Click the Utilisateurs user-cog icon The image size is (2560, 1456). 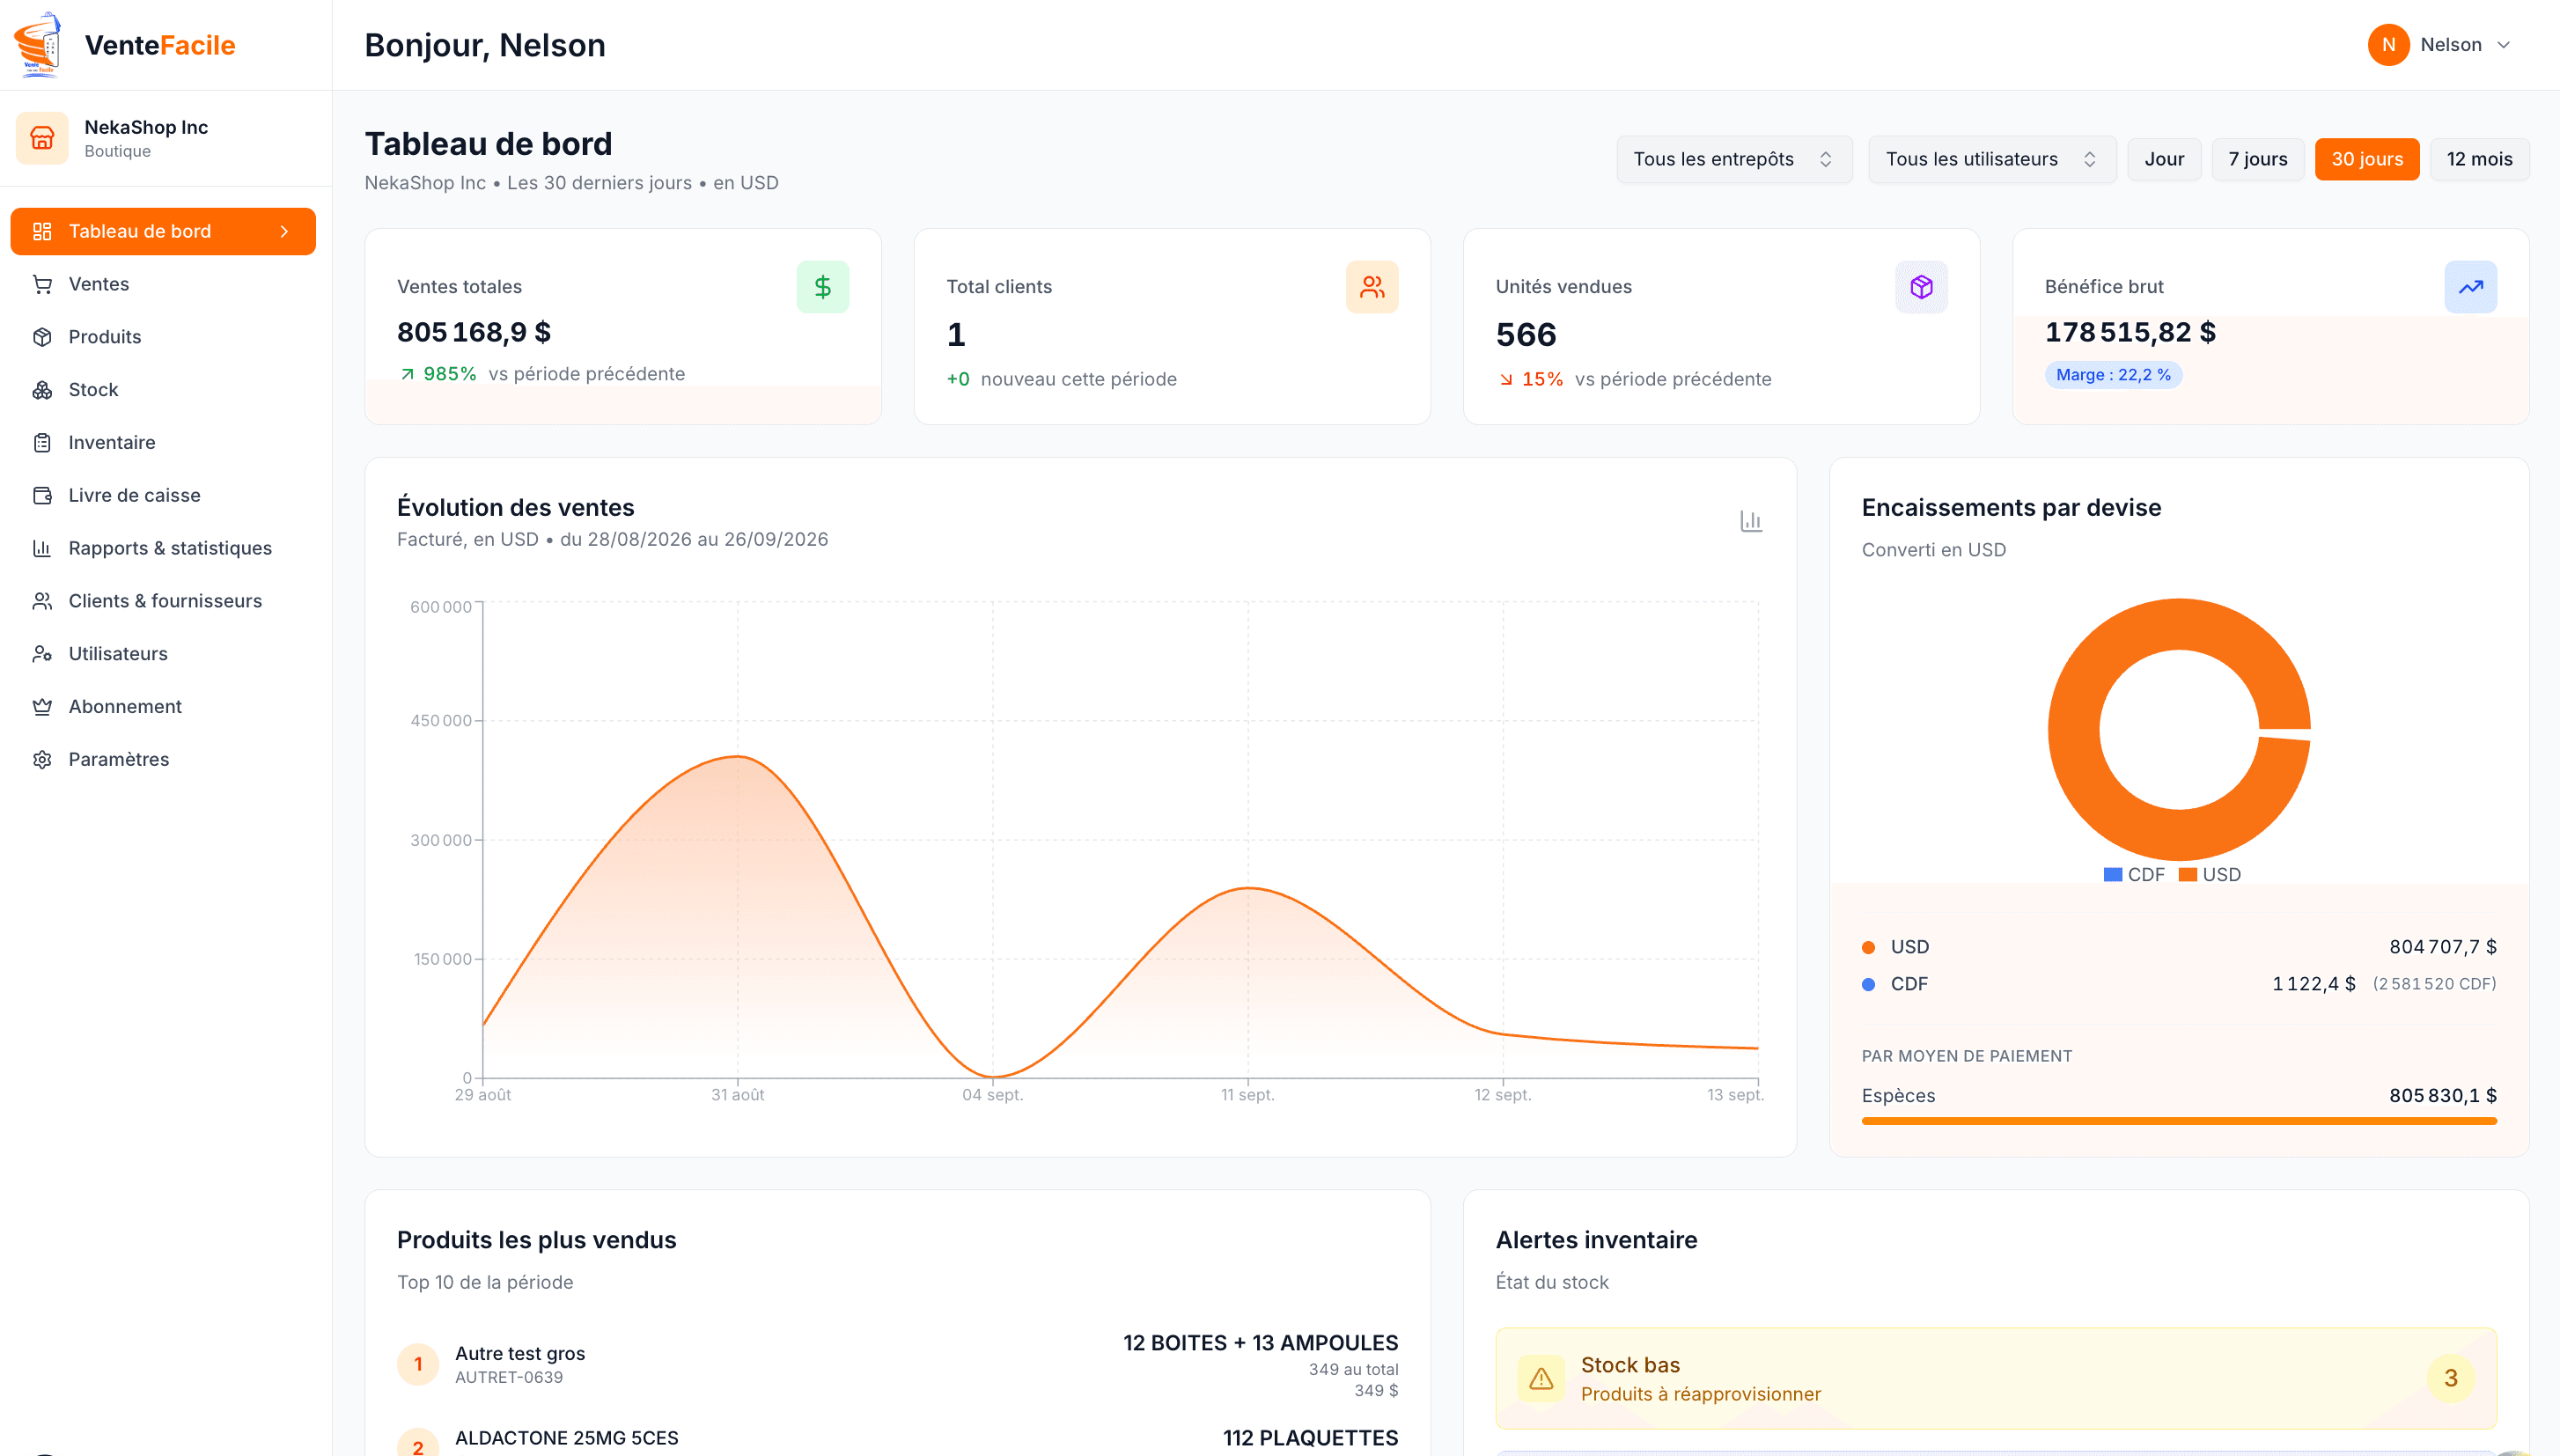[x=42, y=654]
